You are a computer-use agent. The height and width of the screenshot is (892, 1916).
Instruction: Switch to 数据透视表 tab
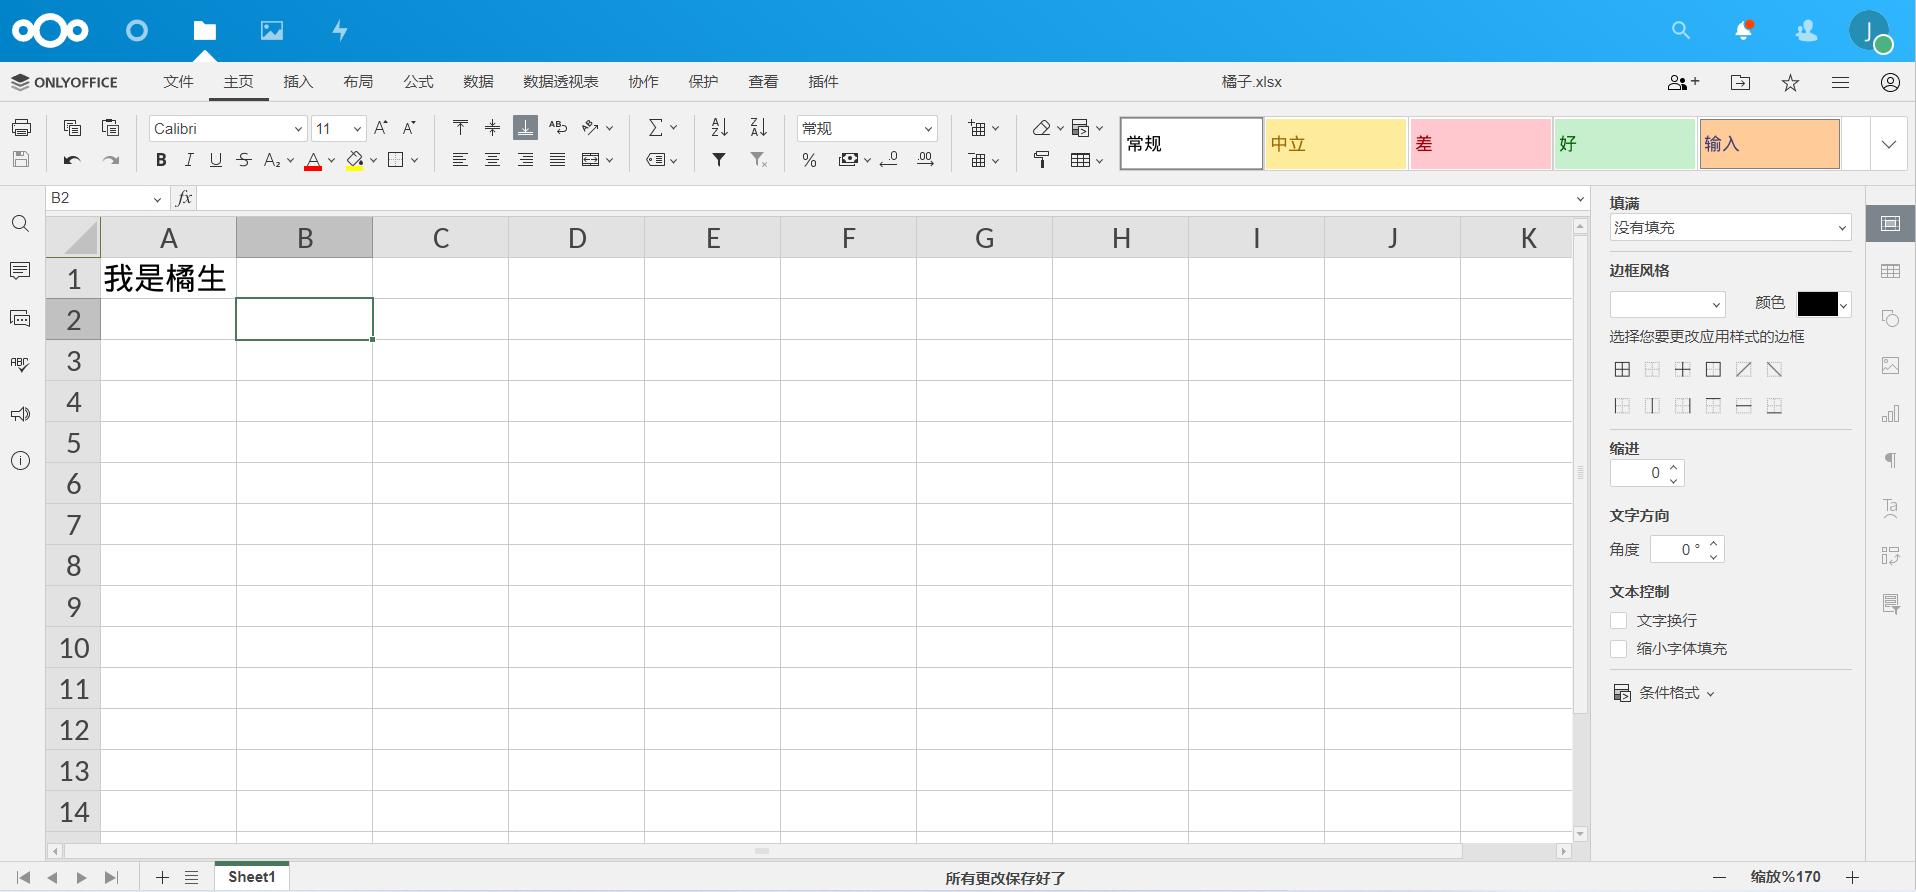pos(560,82)
